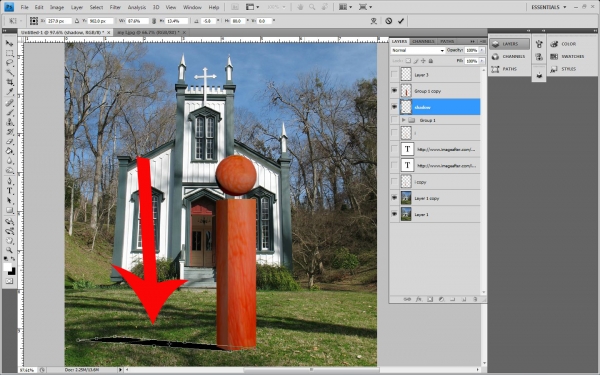The width and height of the screenshot is (600, 375).
Task: Click the background color swatch
Action: (x=12, y=271)
